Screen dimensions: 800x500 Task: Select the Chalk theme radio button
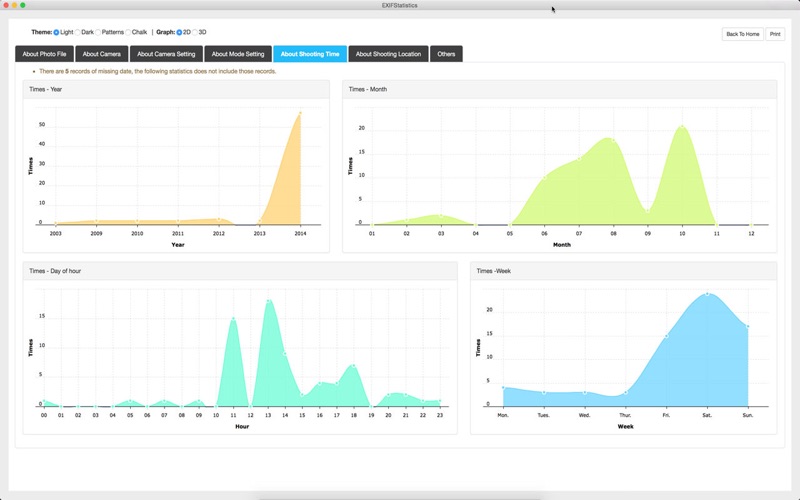pyautogui.click(x=128, y=32)
